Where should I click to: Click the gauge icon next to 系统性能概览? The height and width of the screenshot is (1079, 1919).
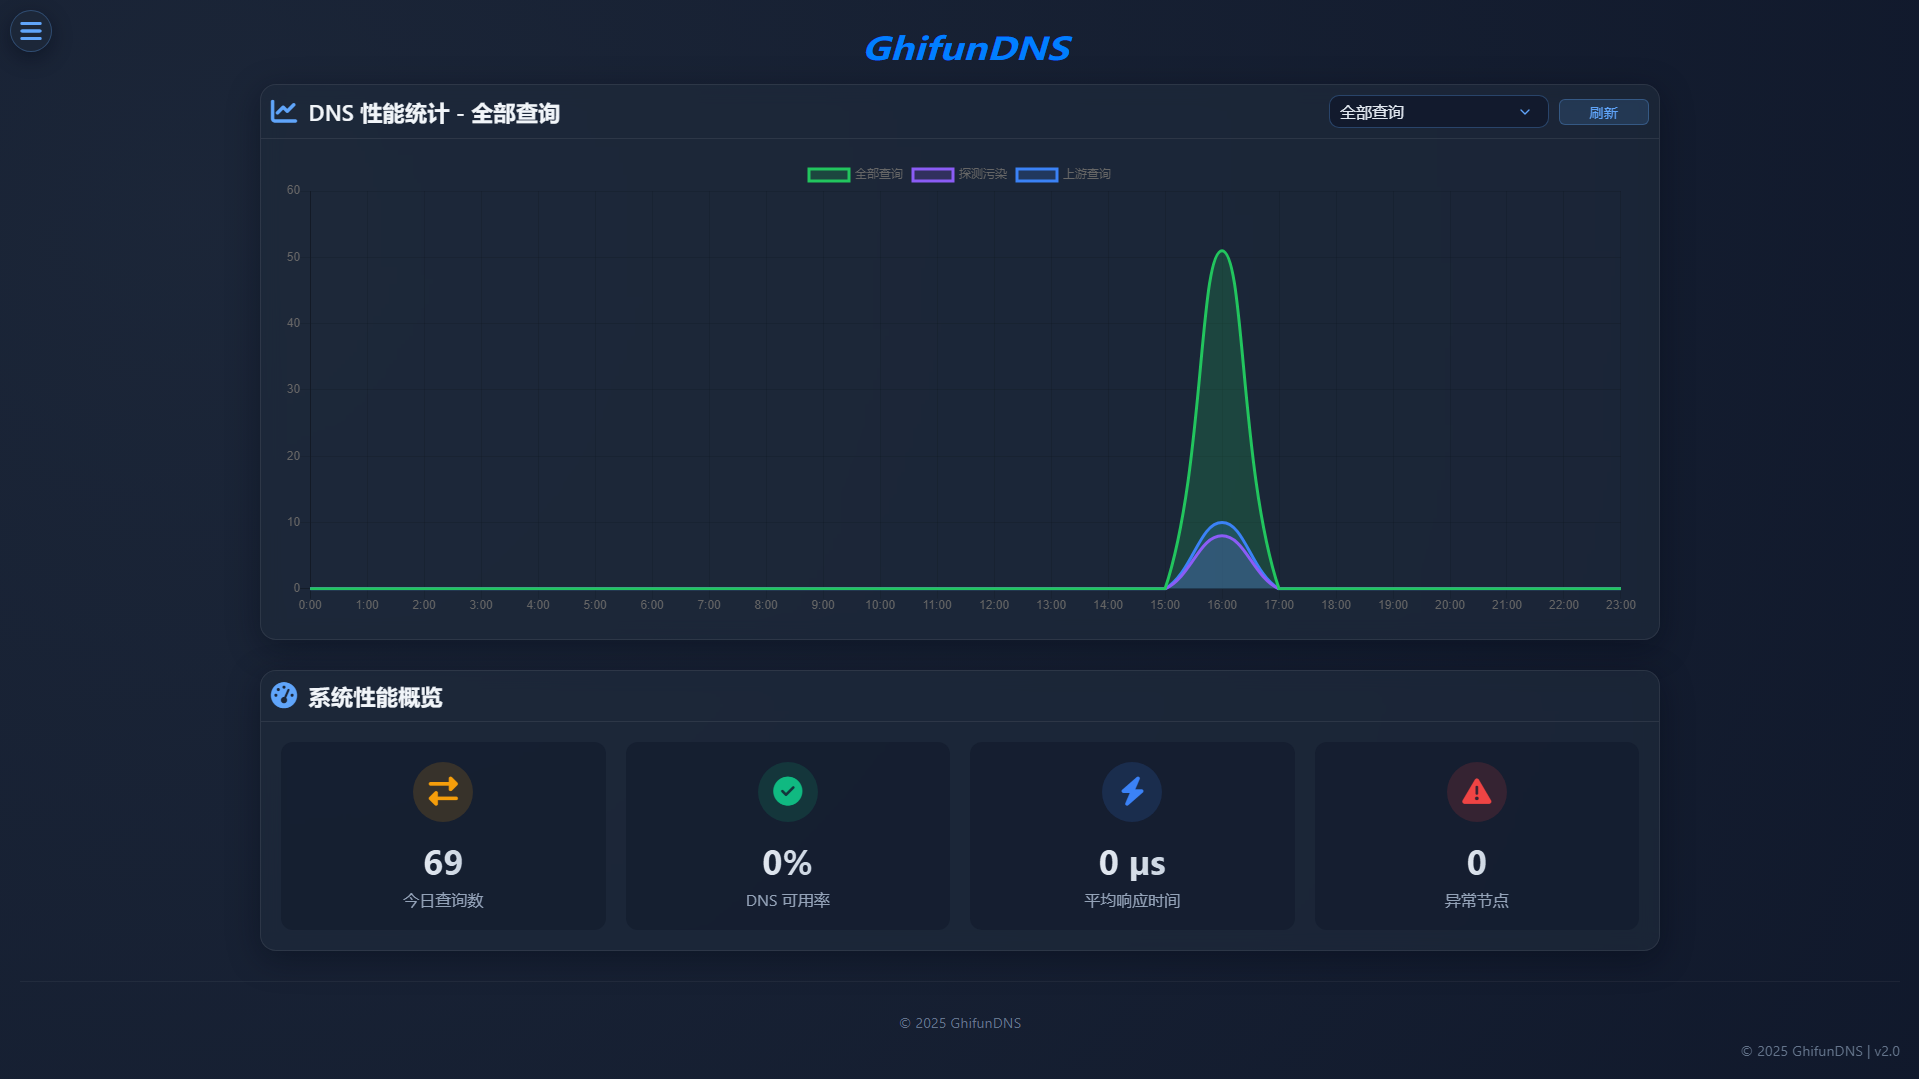(284, 696)
